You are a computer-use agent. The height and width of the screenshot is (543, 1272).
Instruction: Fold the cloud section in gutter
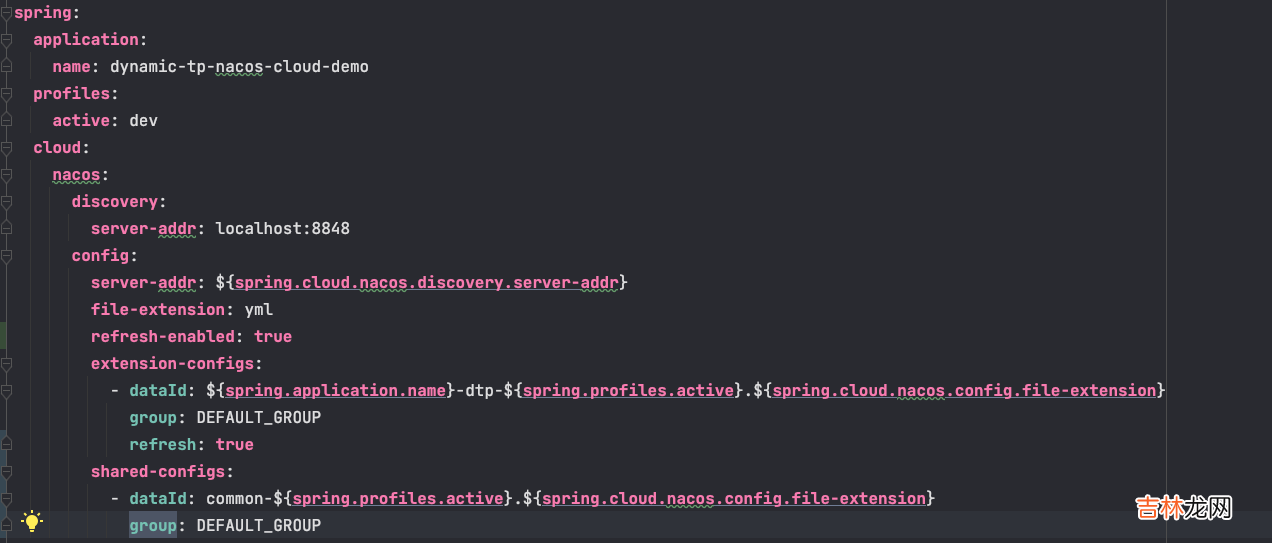[6, 148]
